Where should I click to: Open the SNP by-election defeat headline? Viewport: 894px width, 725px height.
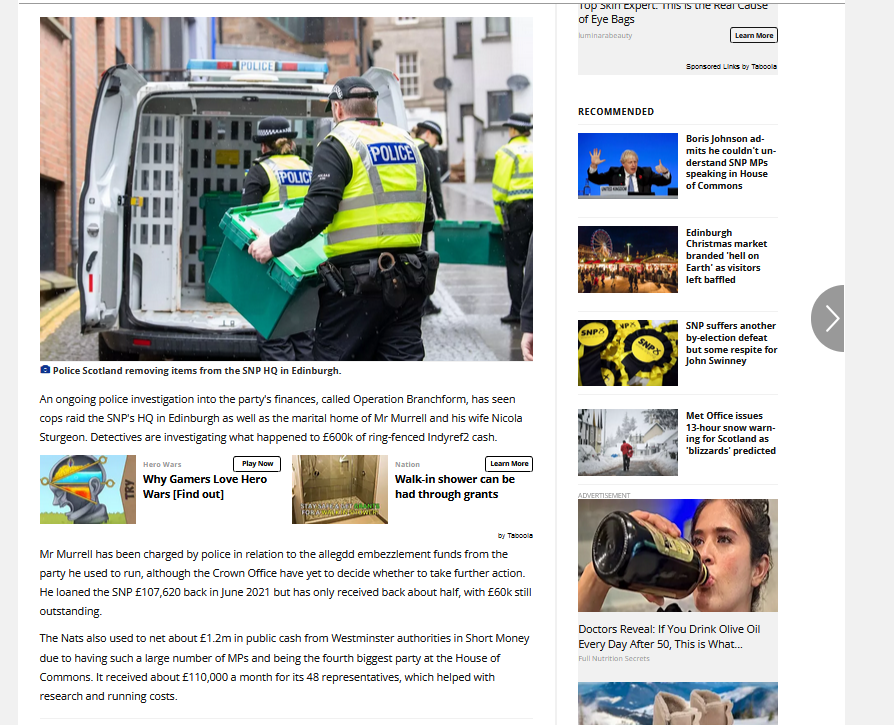click(731, 343)
